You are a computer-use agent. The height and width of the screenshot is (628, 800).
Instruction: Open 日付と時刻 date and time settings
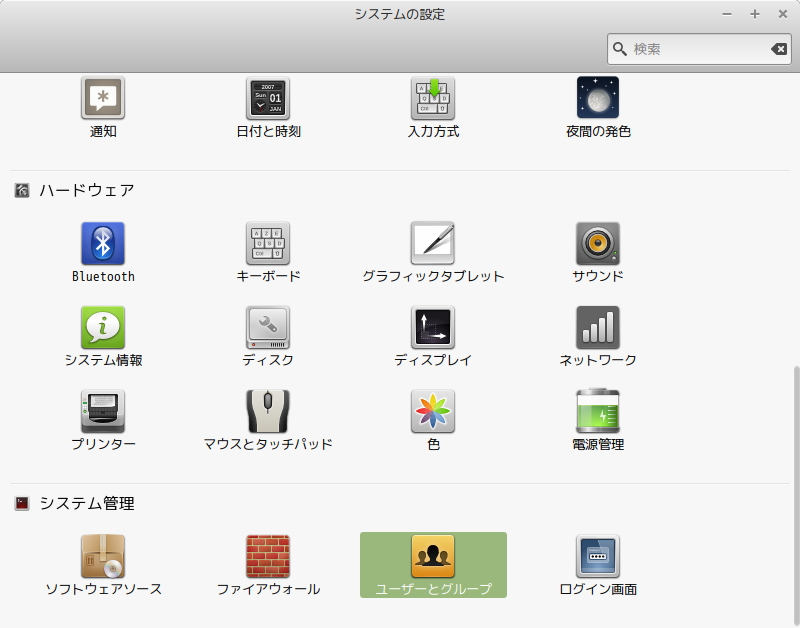[268, 108]
